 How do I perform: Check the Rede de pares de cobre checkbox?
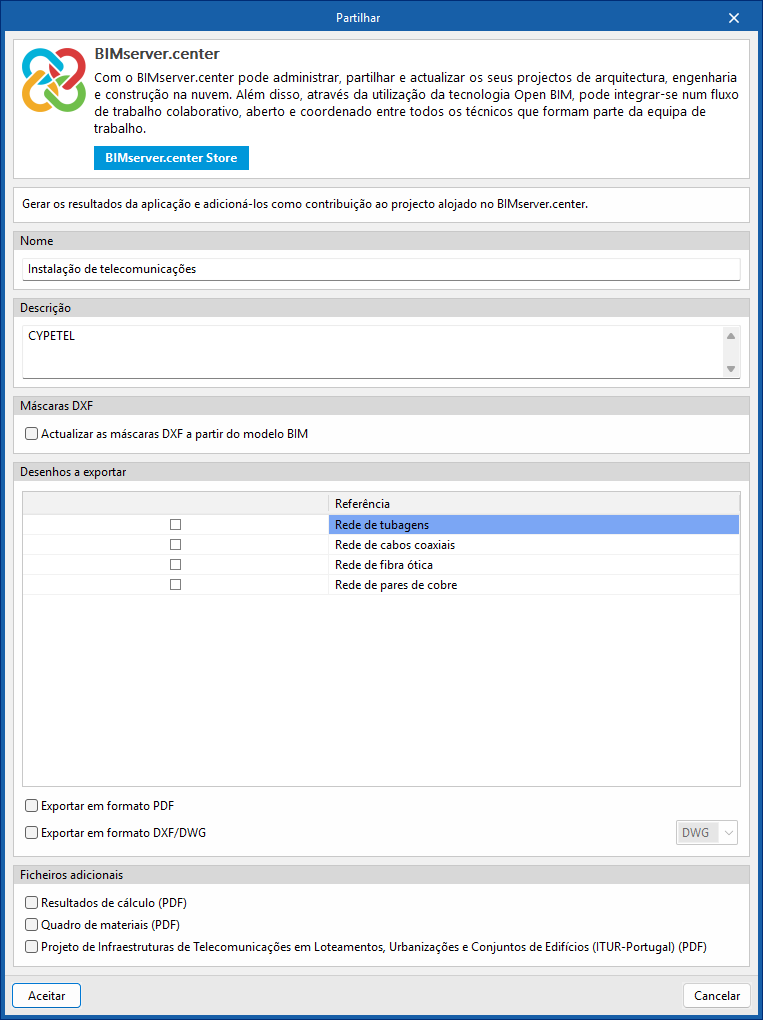(175, 585)
